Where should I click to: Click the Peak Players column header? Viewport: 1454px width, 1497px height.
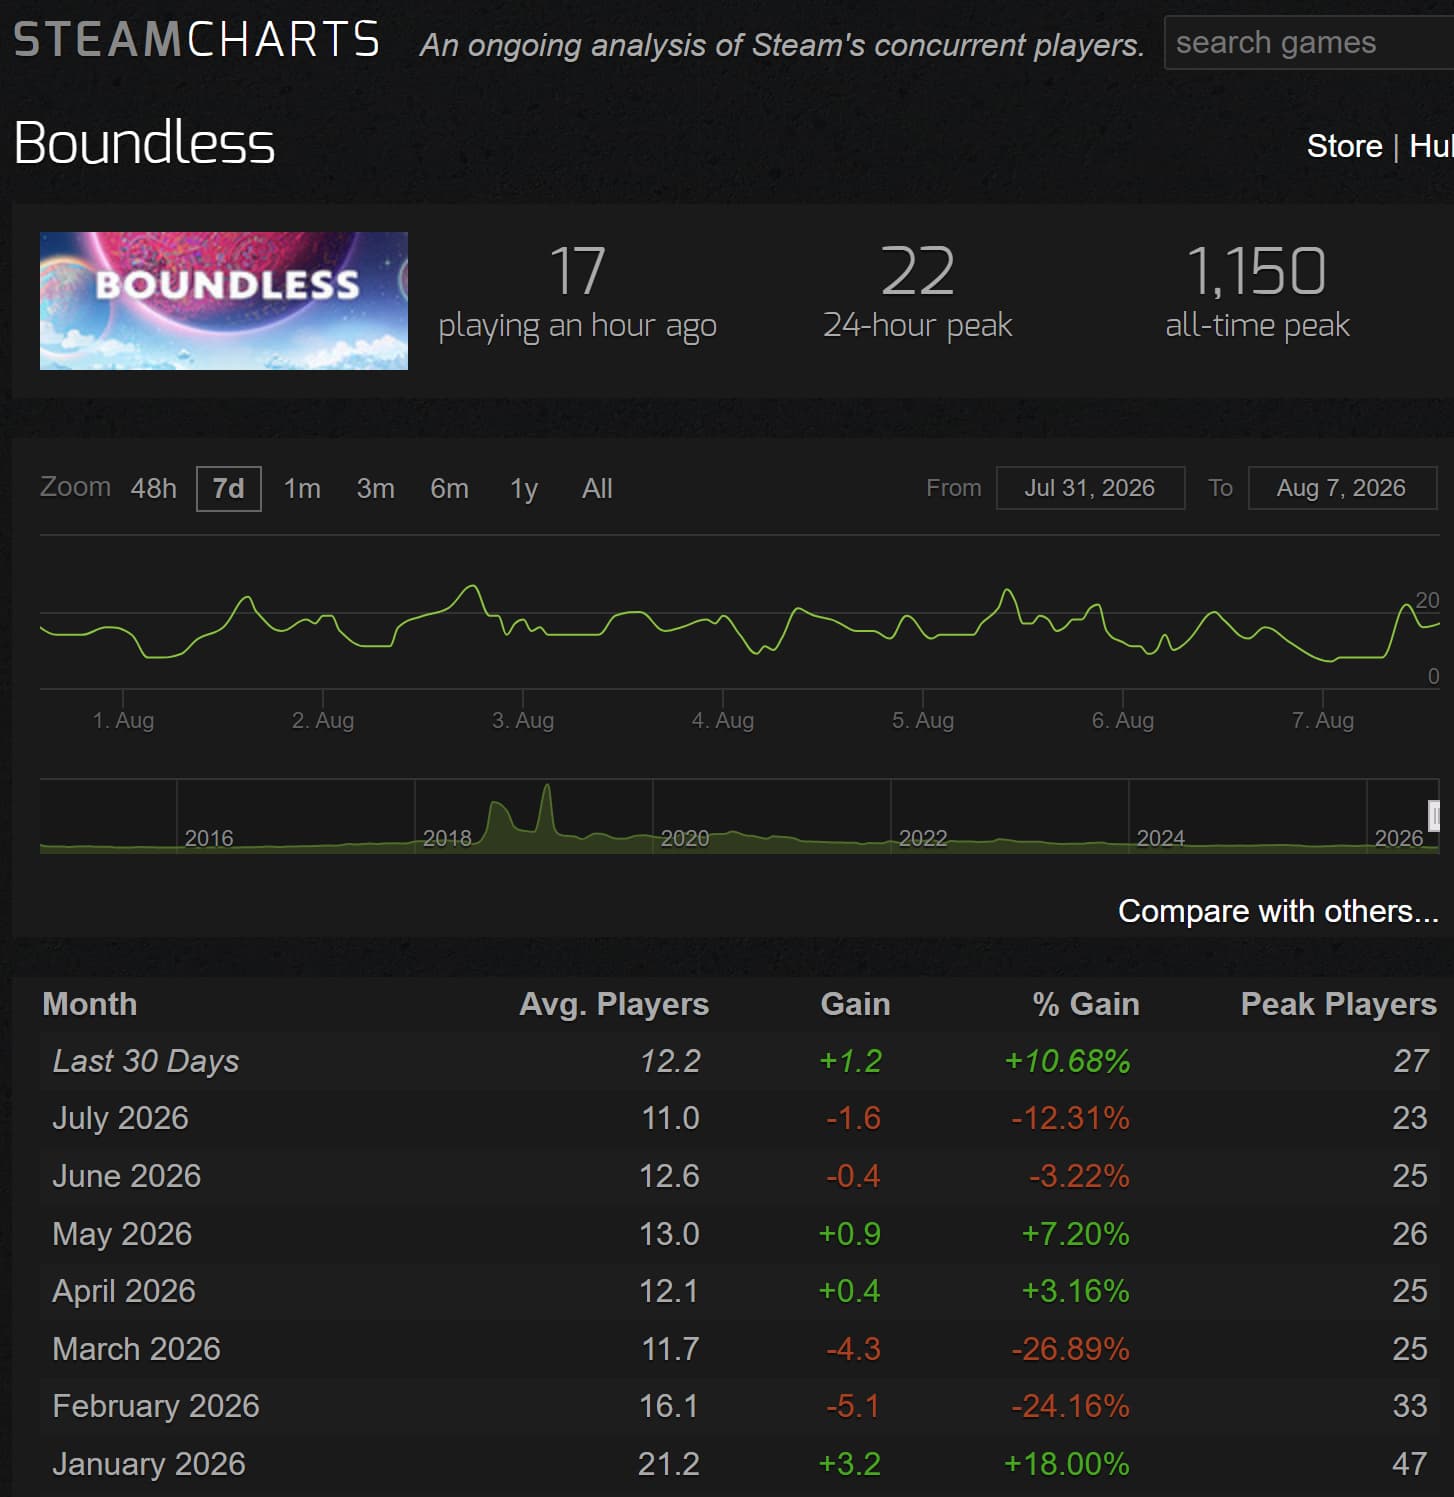[1339, 1004]
